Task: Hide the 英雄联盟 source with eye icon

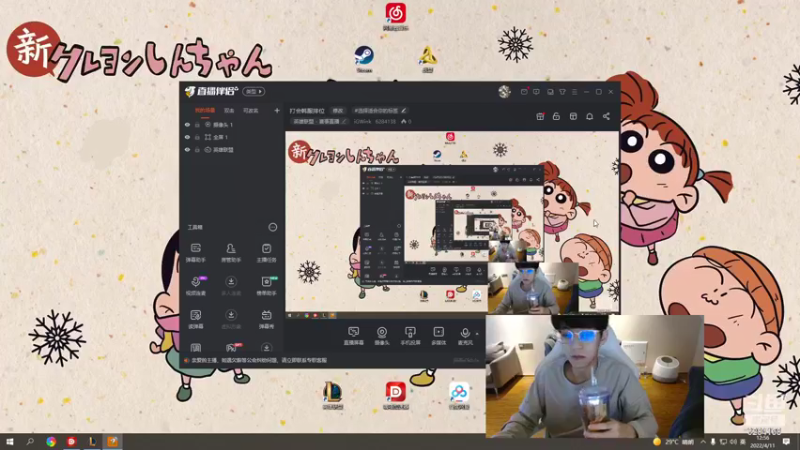Action: click(x=187, y=150)
